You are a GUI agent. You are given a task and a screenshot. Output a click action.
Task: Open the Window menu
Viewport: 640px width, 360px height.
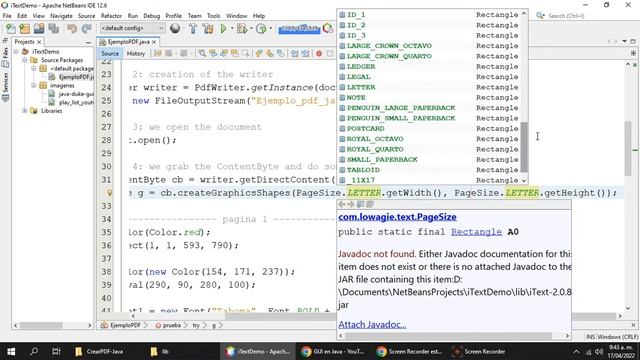tap(236, 16)
